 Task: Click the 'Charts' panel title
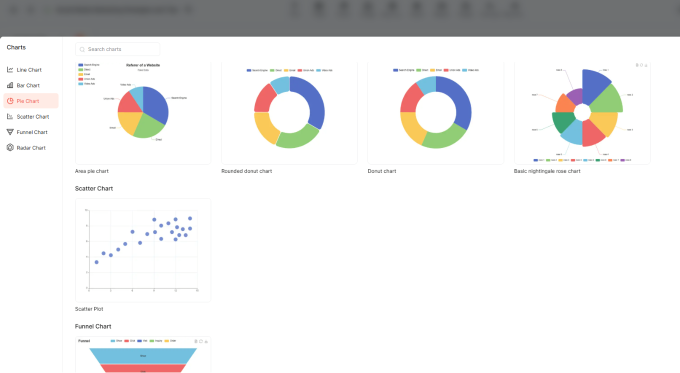tap(16, 47)
